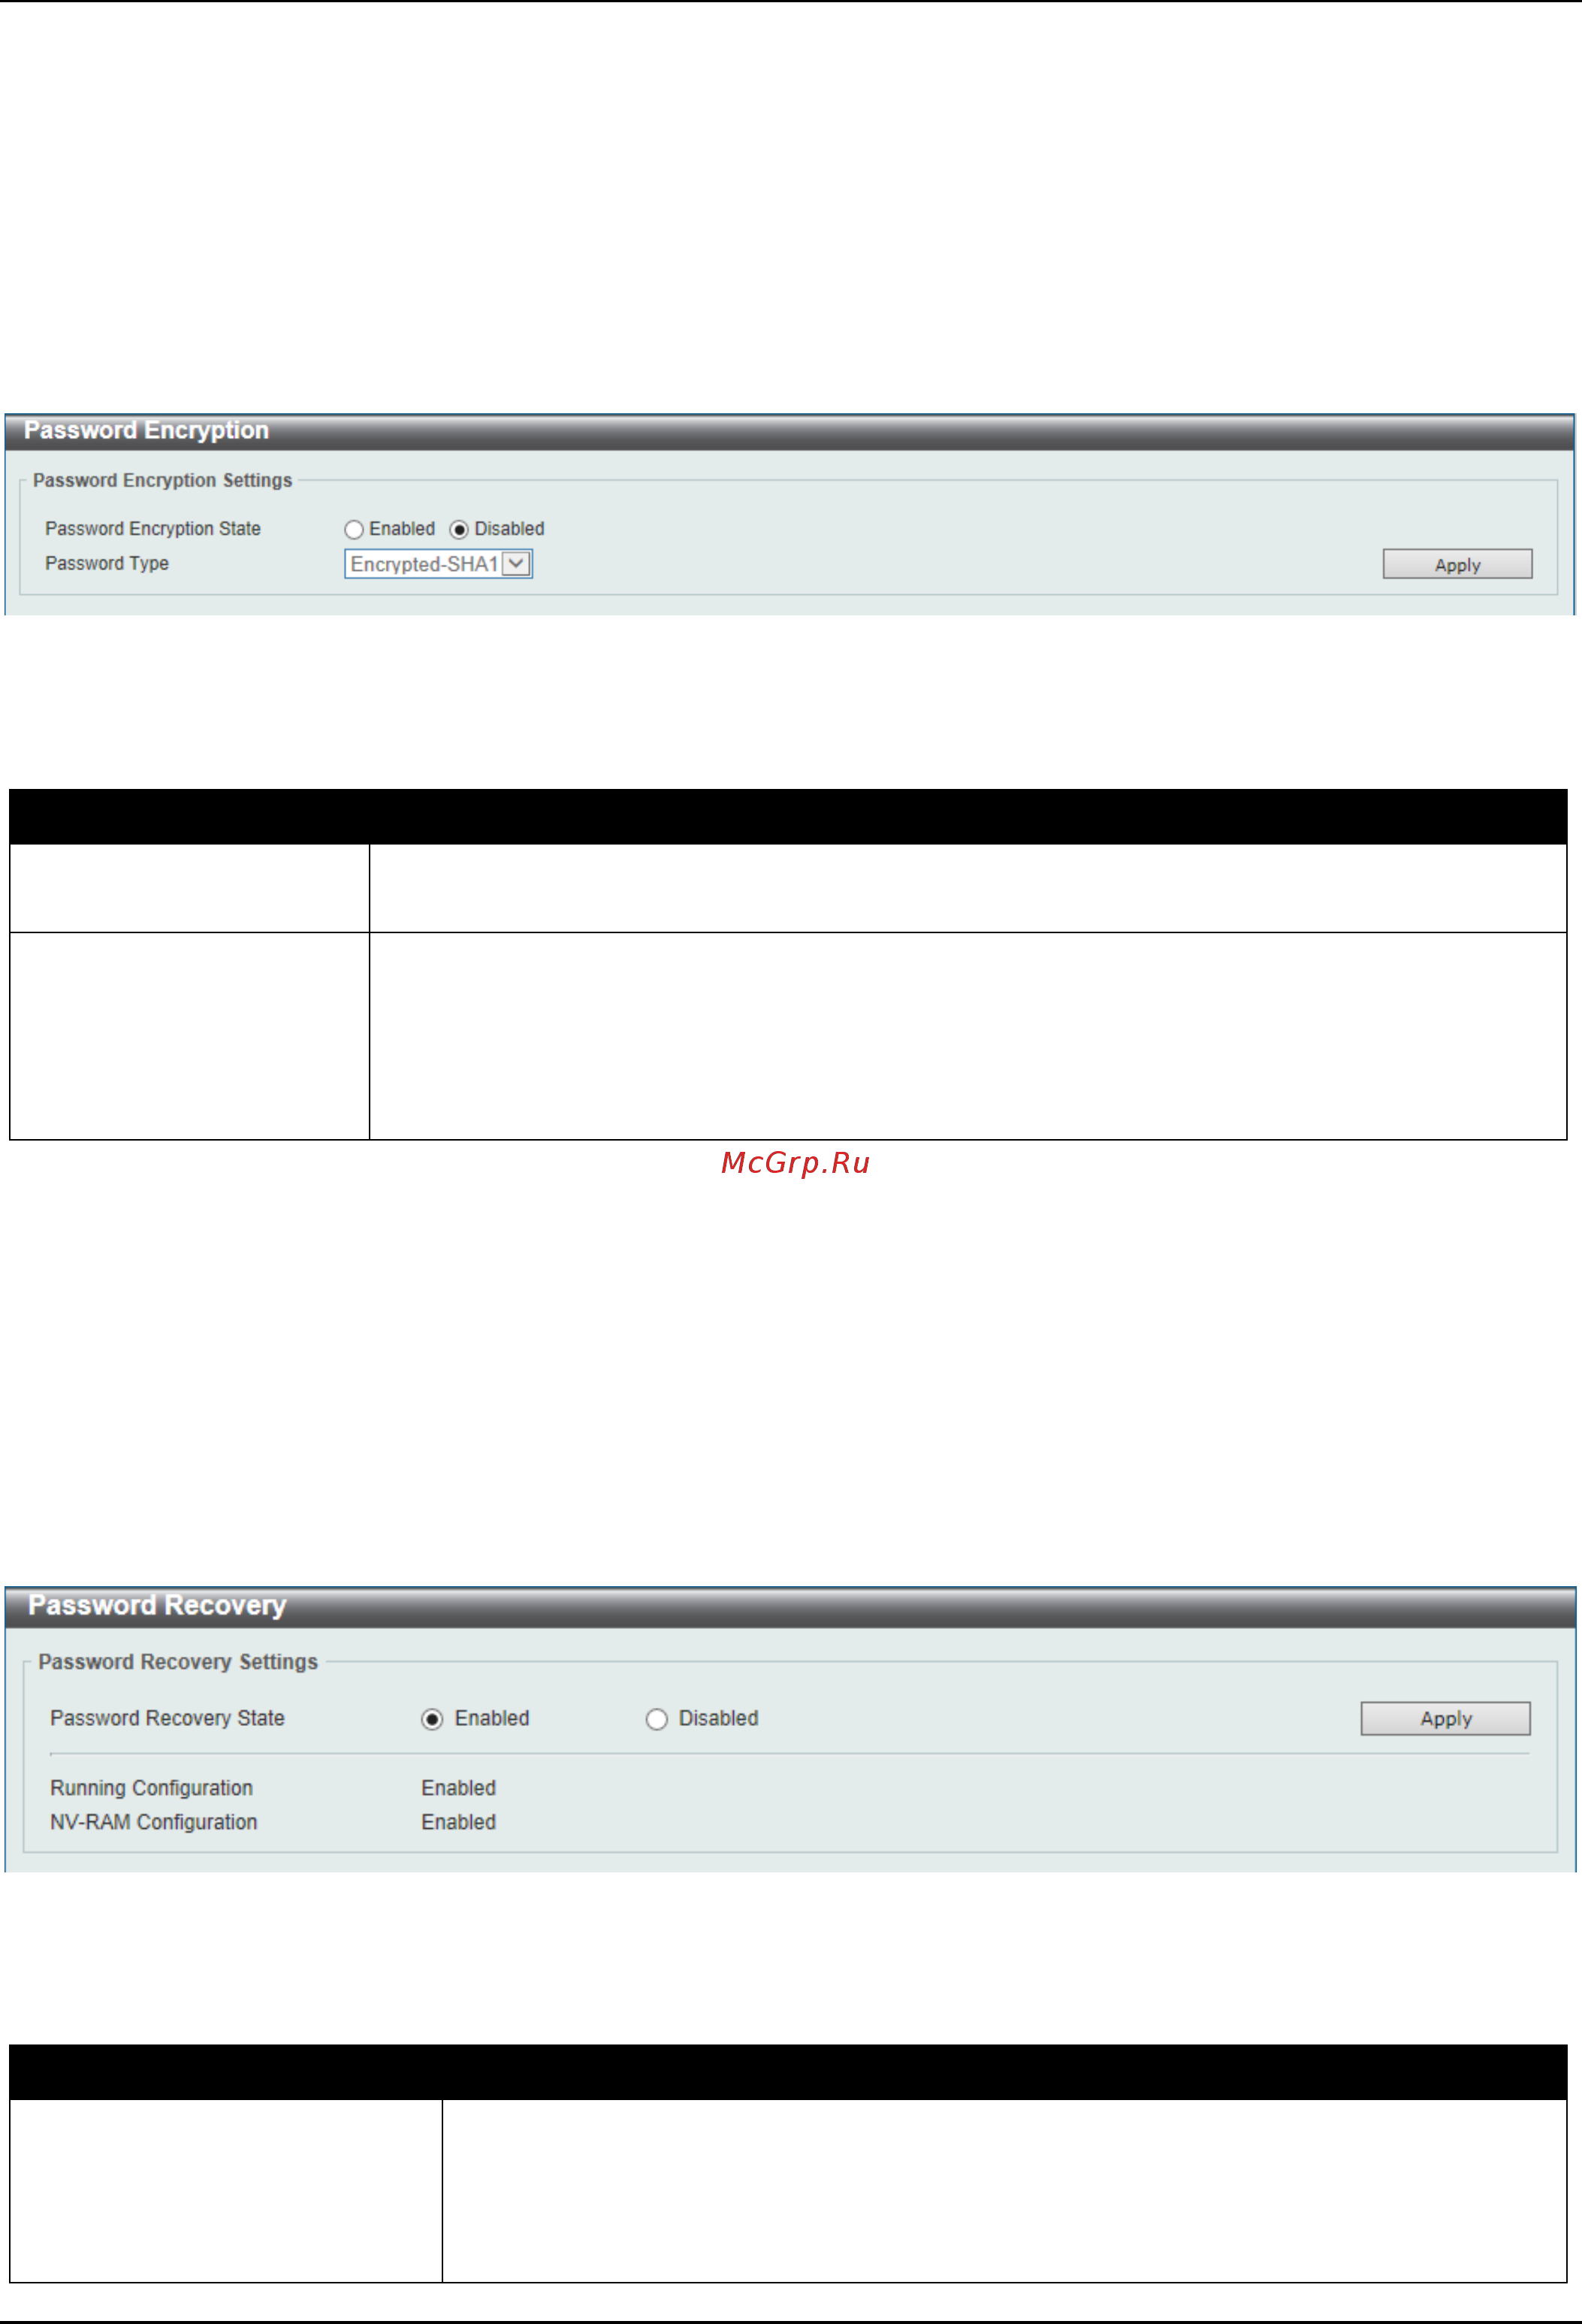Select Enabled for Password Recovery State

(x=432, y=1719)
